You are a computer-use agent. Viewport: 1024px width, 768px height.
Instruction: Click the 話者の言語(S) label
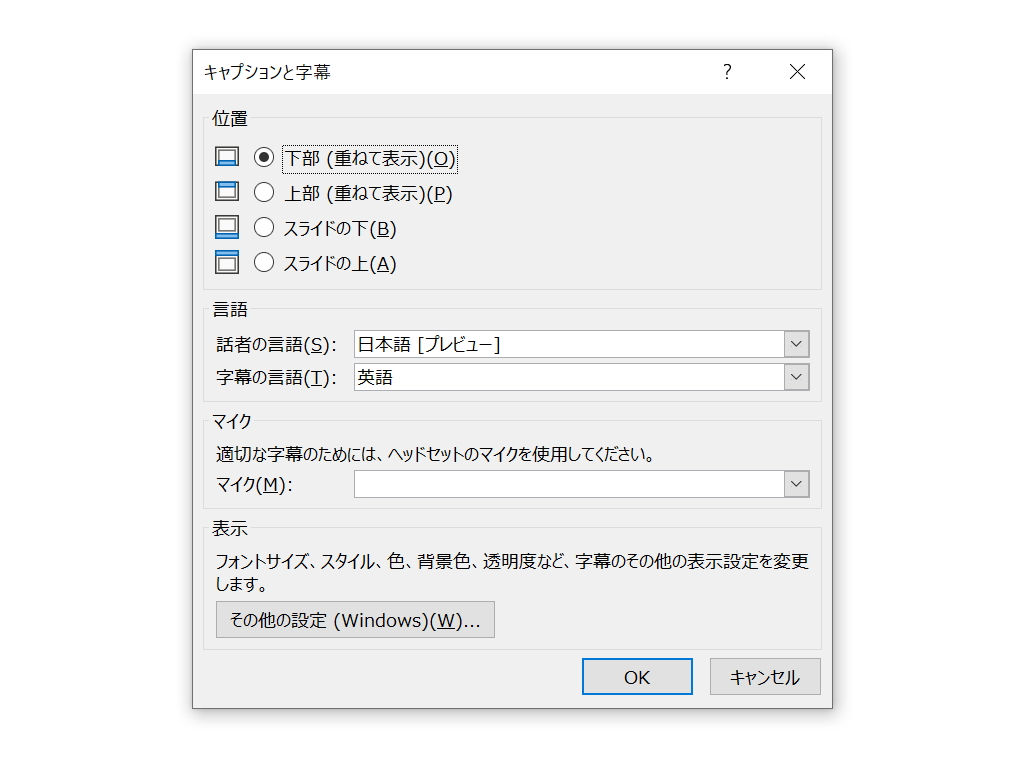click(x=276, y=345)
